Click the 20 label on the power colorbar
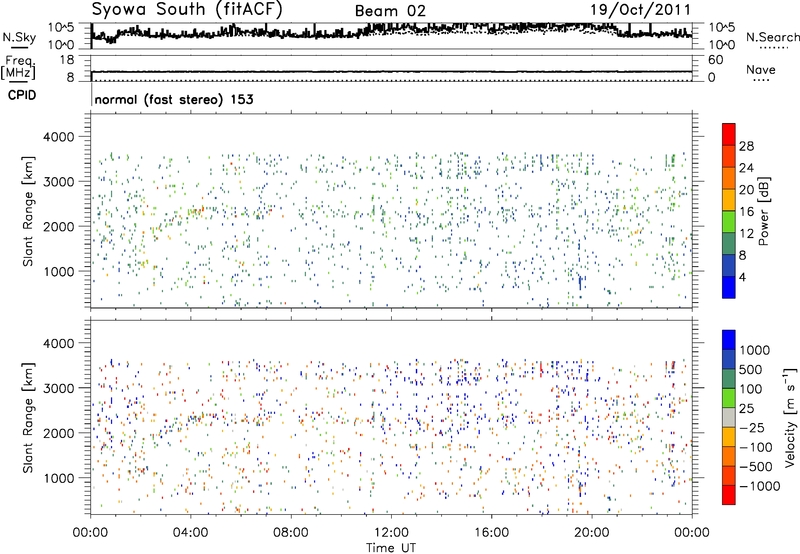Screen dimensions: 800x554 pos(746,190)
